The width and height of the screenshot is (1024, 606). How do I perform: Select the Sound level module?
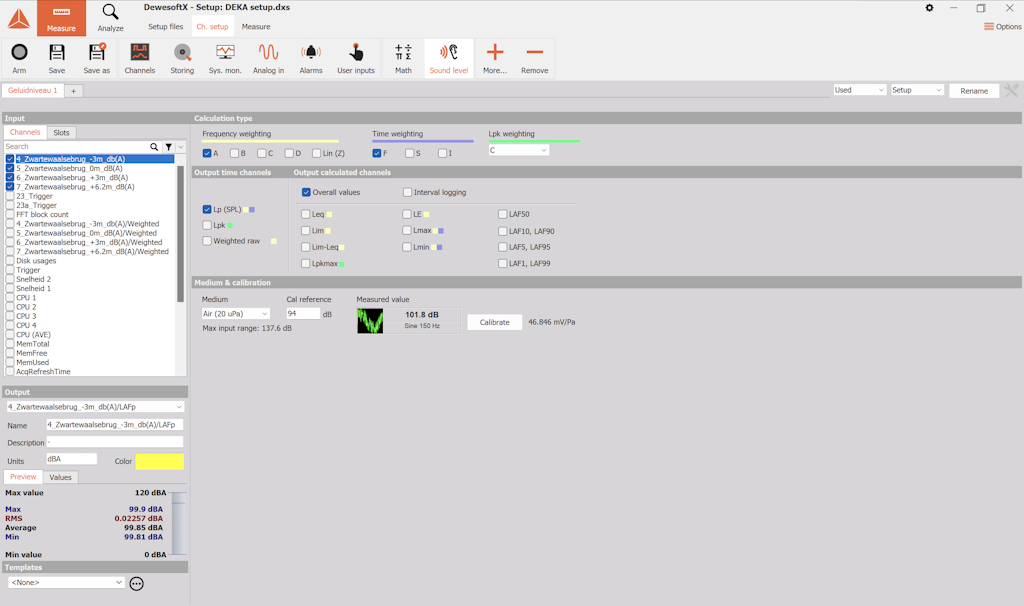click(449, 58)
